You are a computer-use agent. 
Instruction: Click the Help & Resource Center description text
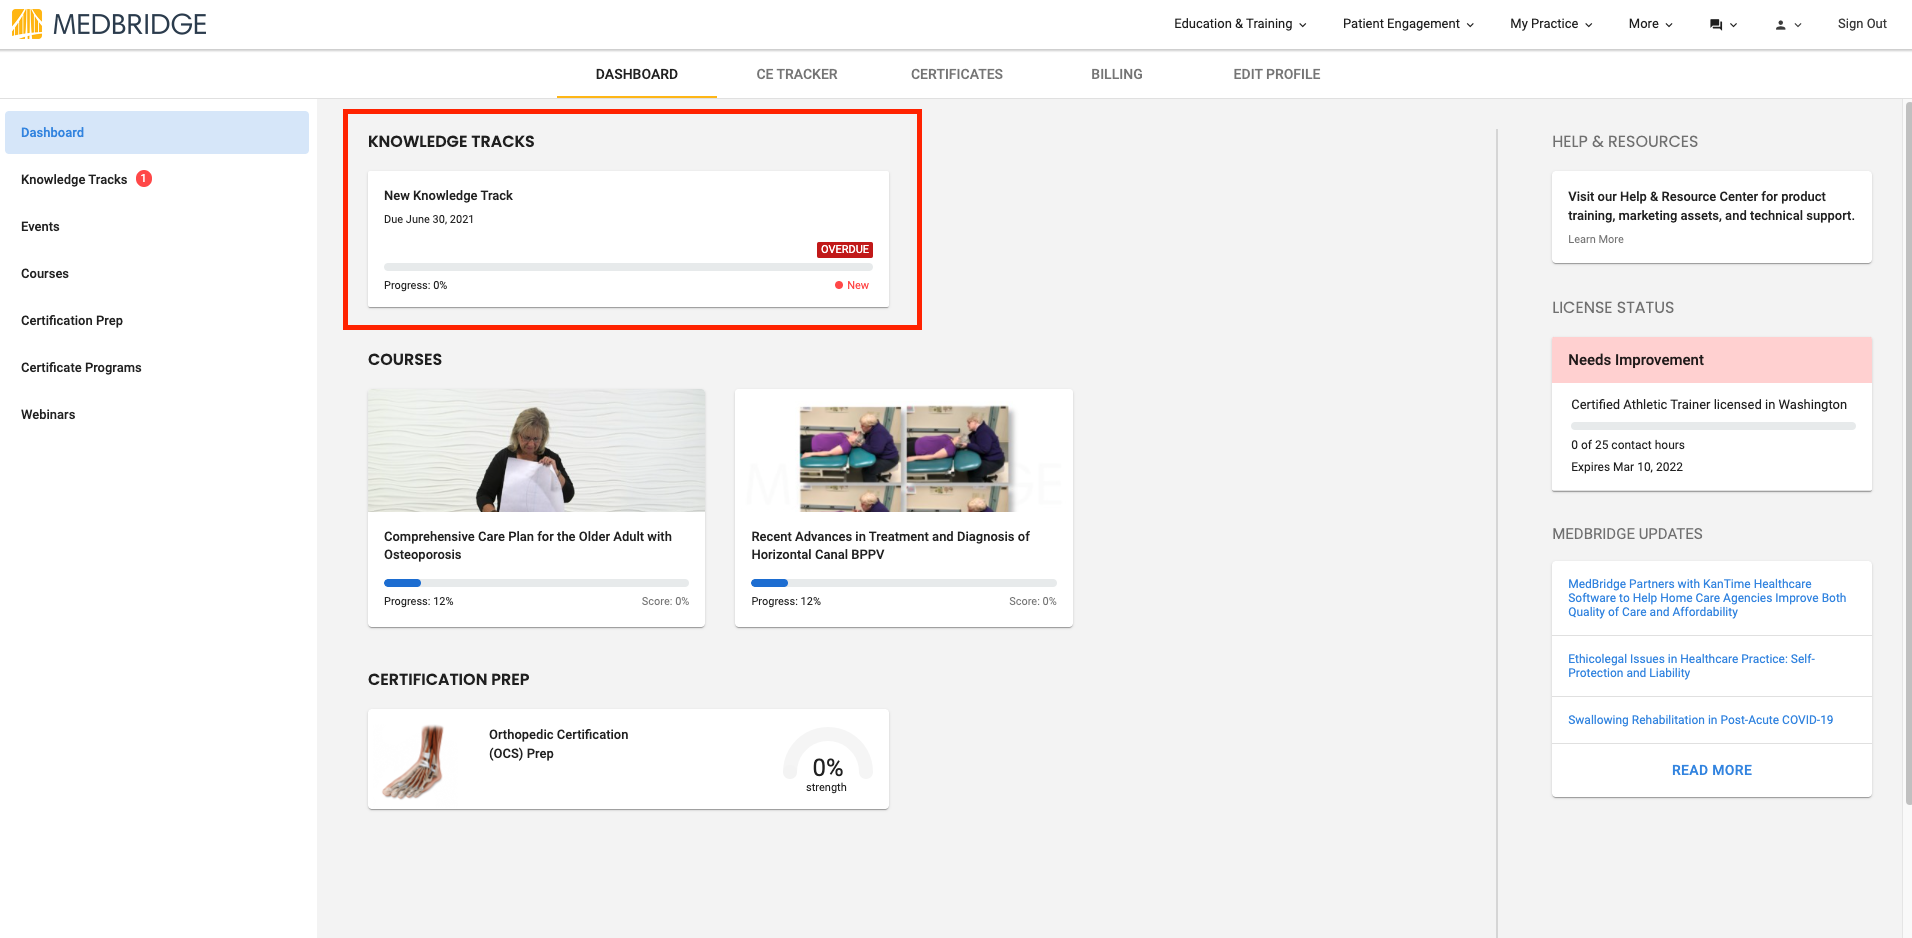point(1711,206)
